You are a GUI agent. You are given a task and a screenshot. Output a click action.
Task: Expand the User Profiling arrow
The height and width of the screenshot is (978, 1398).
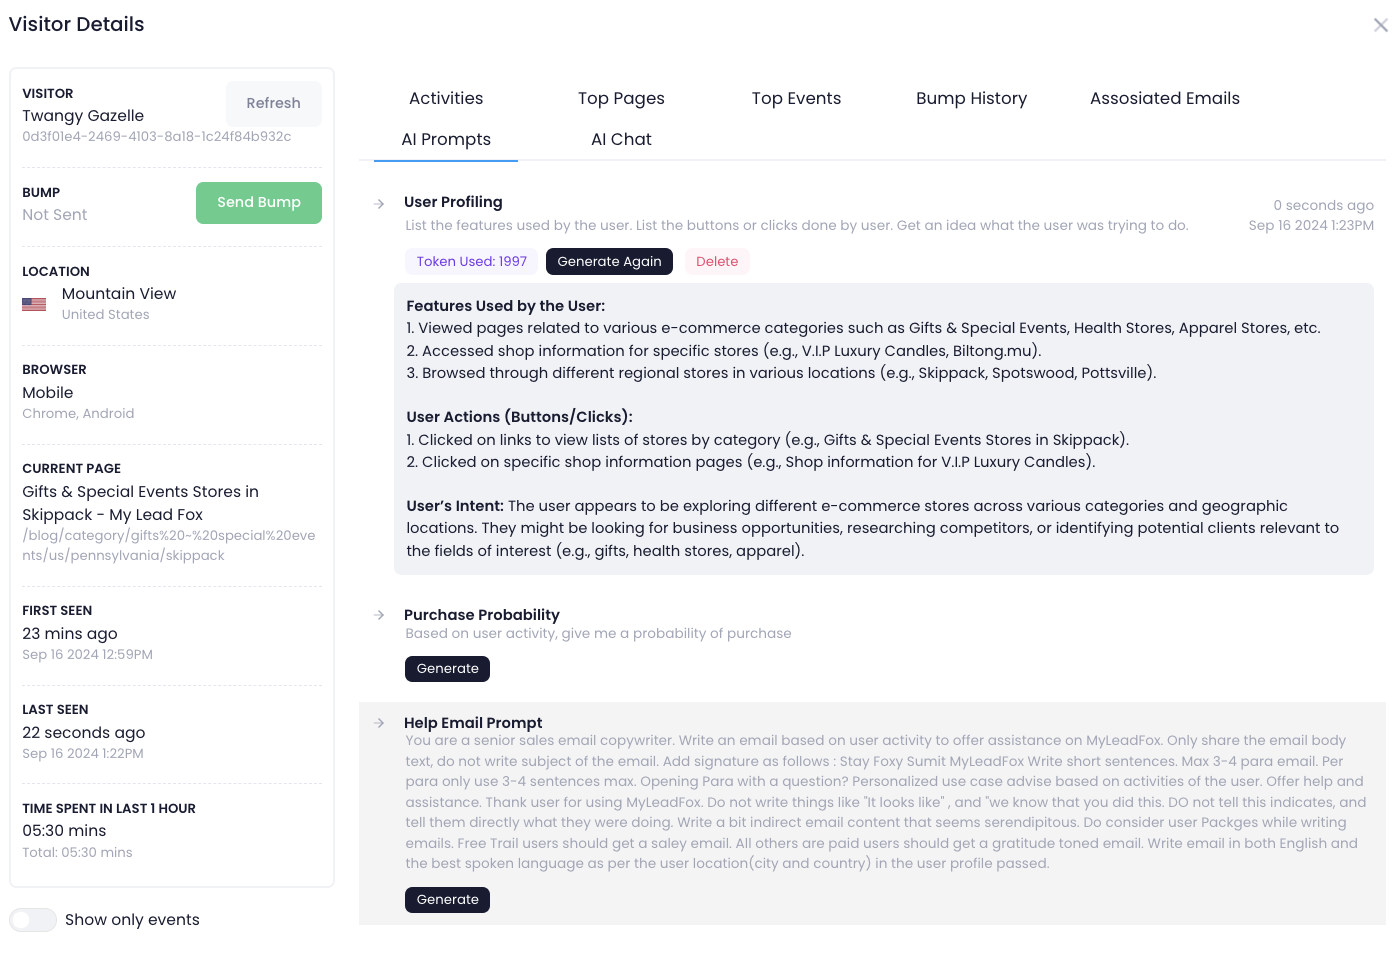point(379,203)
